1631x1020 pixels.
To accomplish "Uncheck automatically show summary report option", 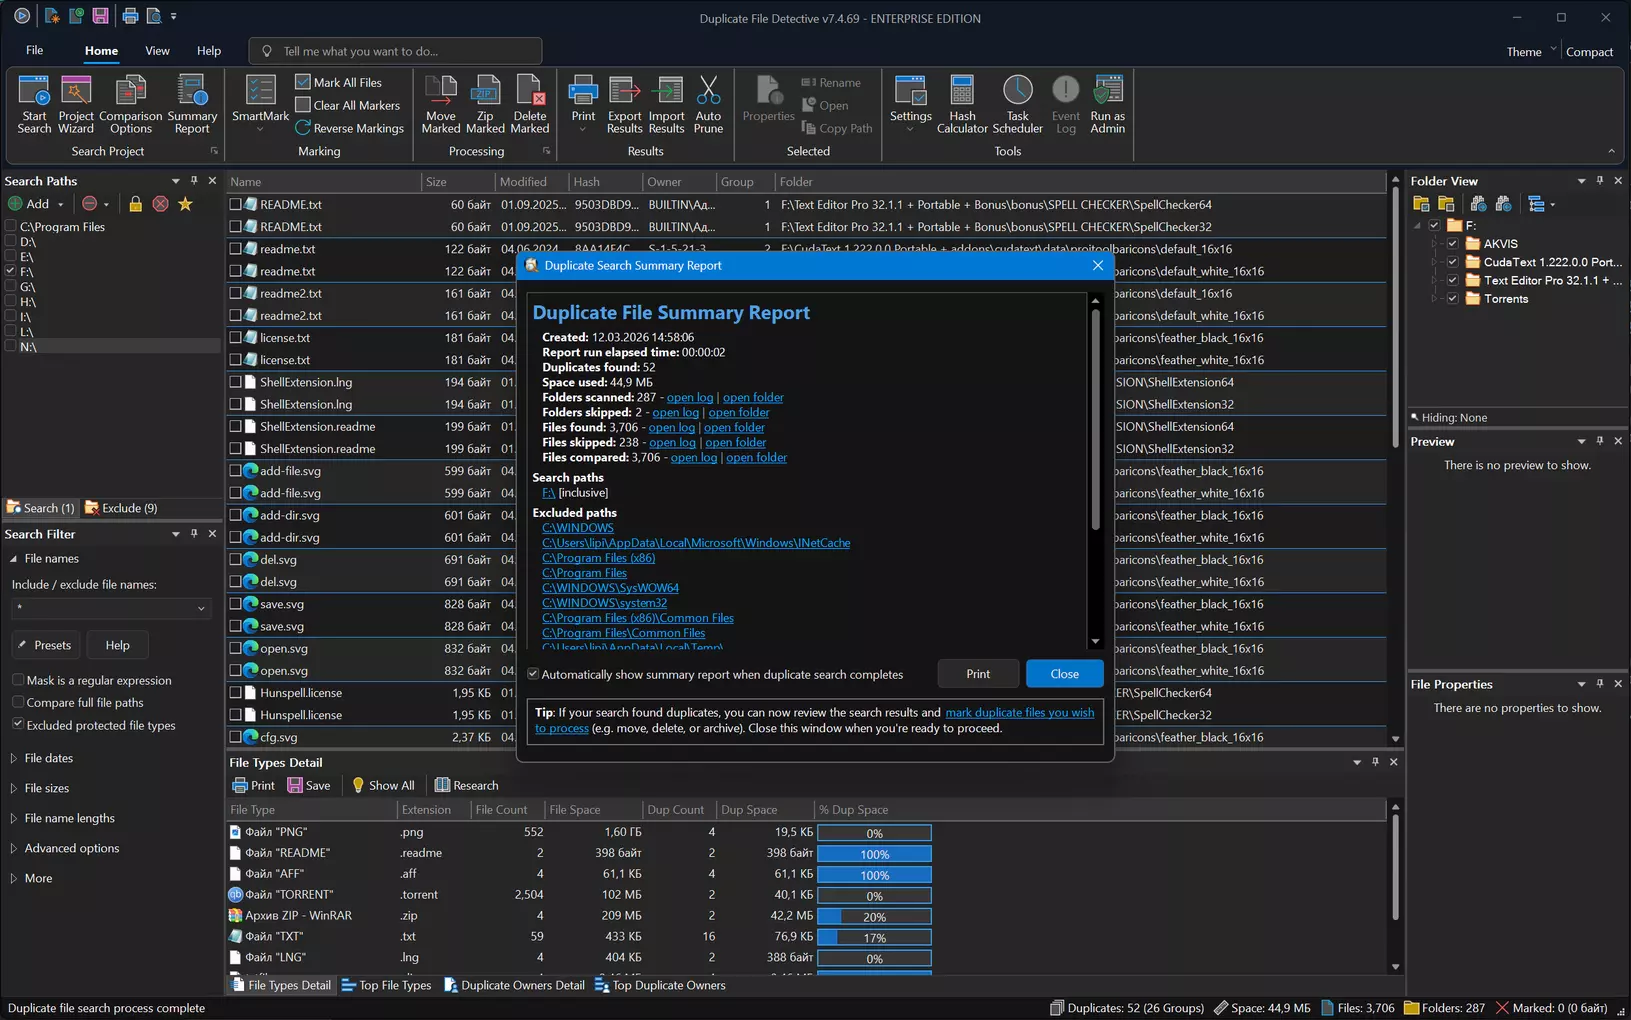I will [x=533, y=674].
